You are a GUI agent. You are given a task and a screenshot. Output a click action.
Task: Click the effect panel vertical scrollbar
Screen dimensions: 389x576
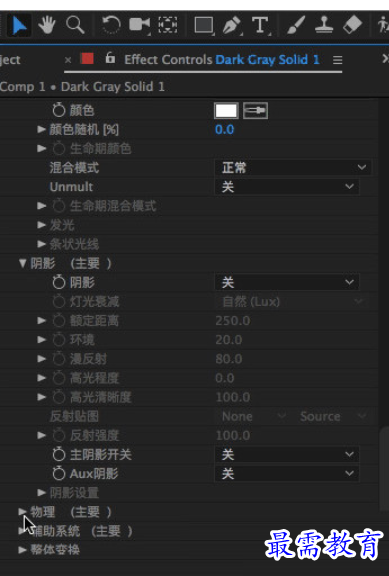(x=384, y=468)
